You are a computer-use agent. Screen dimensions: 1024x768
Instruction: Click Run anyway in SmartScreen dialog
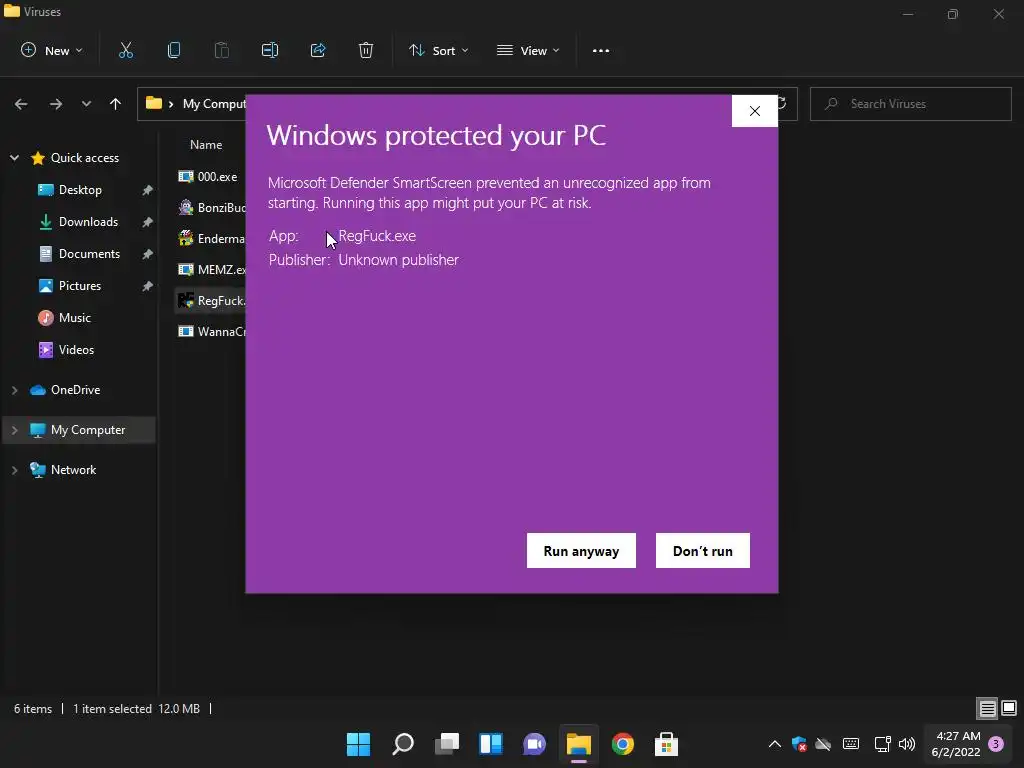(581, 551)
